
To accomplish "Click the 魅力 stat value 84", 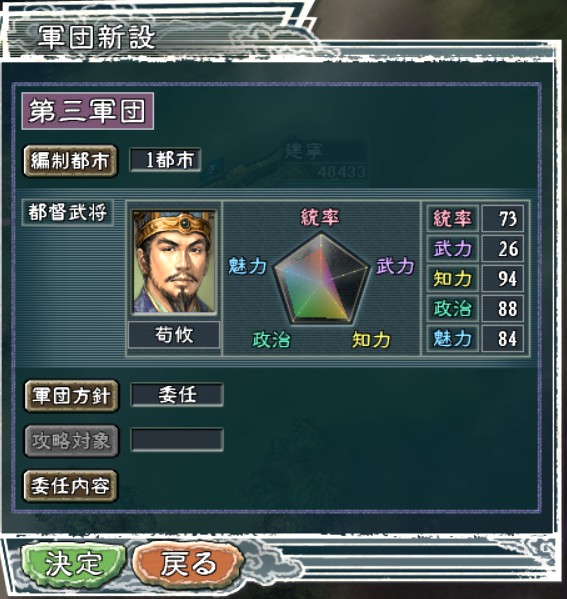I will pos(503,338).
